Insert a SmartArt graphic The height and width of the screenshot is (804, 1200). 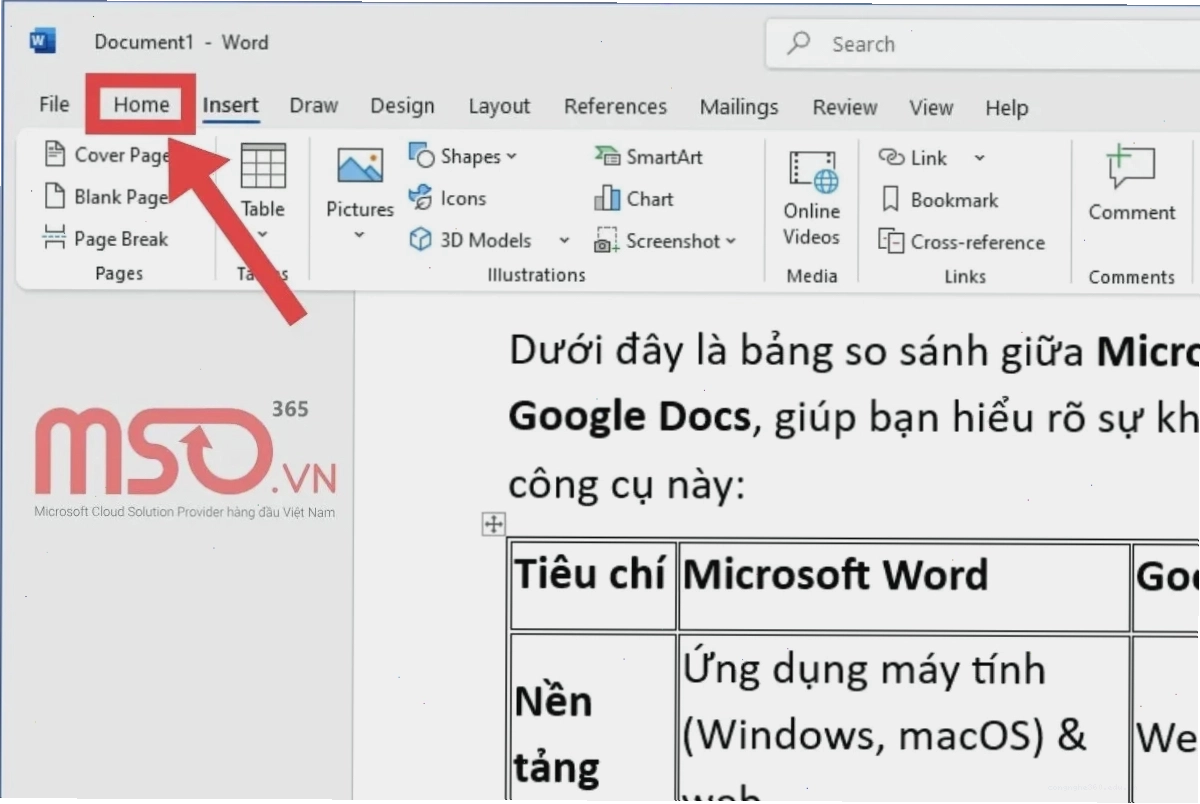tap(648, 156)
